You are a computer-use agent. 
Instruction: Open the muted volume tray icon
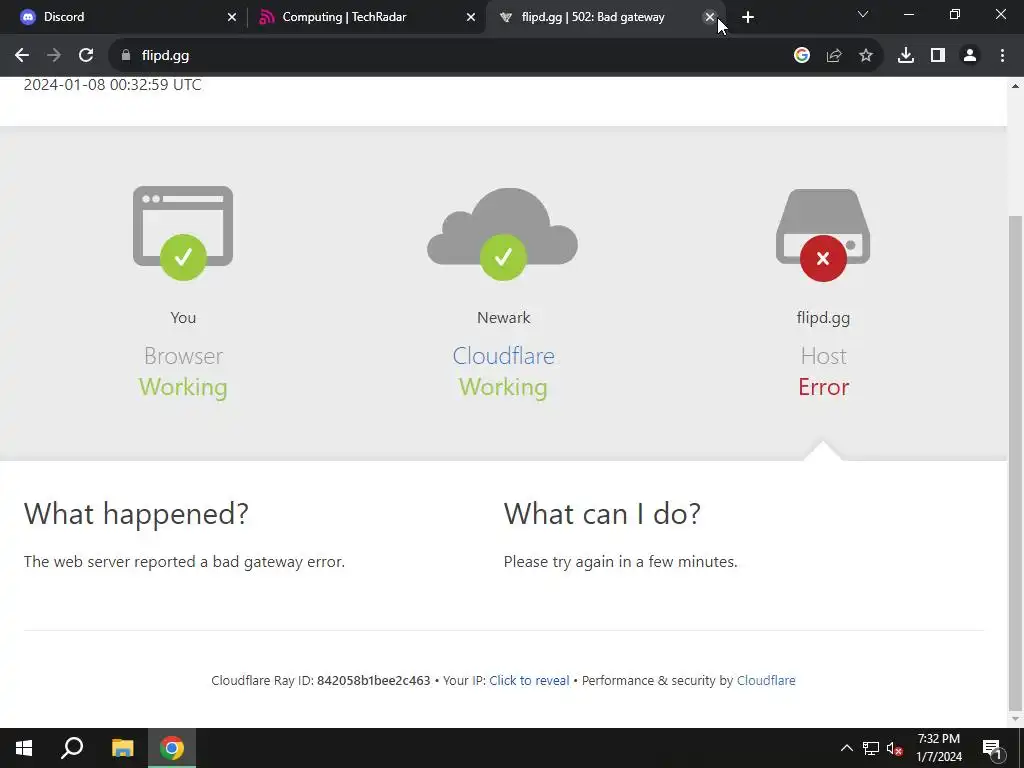coord(895,748)
